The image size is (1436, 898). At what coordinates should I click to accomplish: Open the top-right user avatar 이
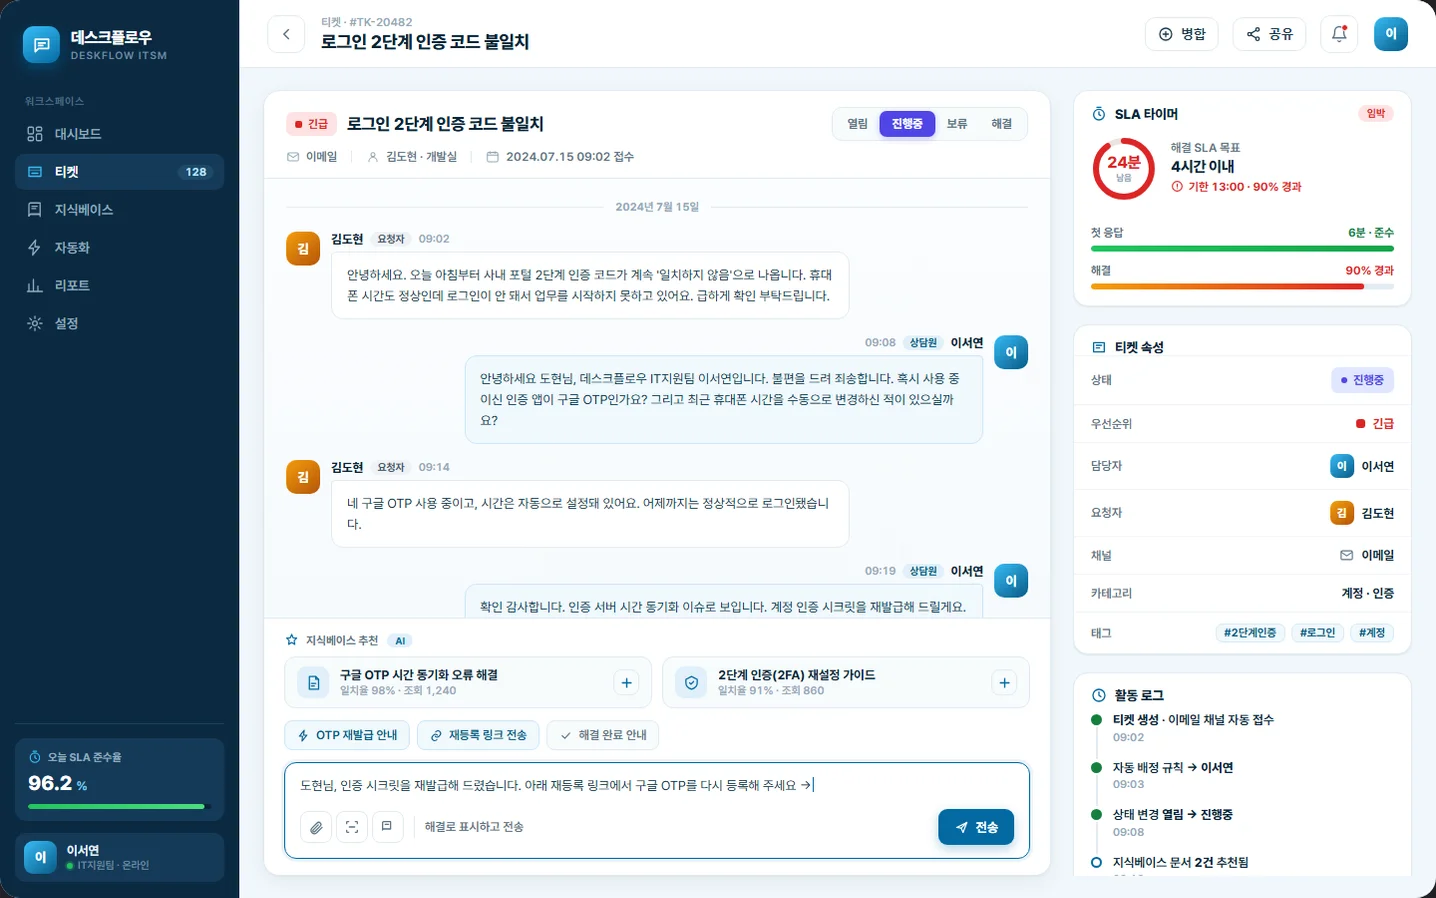(1391, 34)
